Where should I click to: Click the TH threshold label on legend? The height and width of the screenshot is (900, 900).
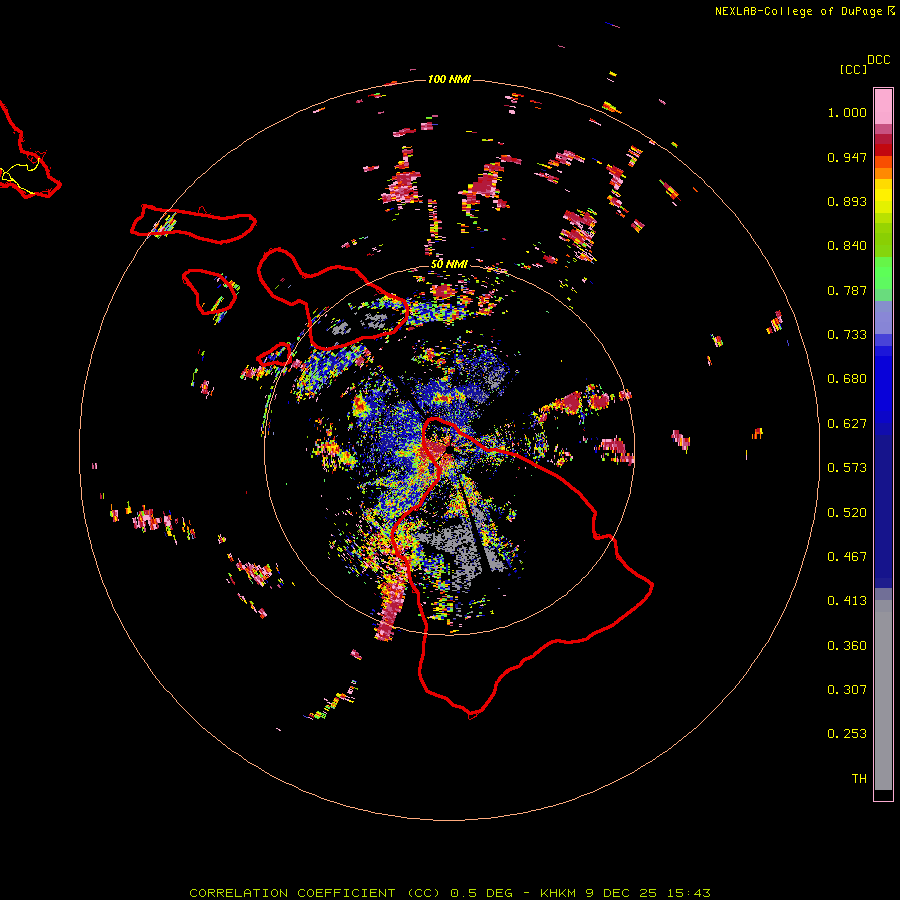tap(859, 779)
